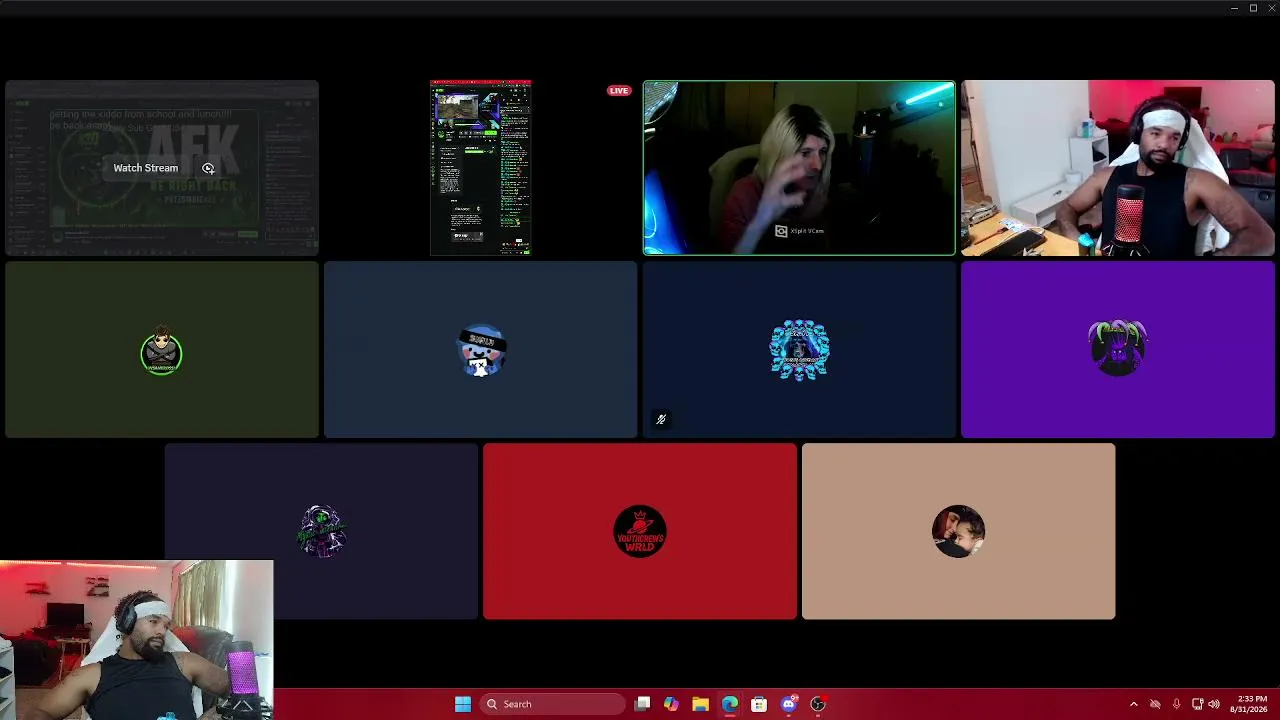Switch to Discord in the taskbar

tap(788, 704)
